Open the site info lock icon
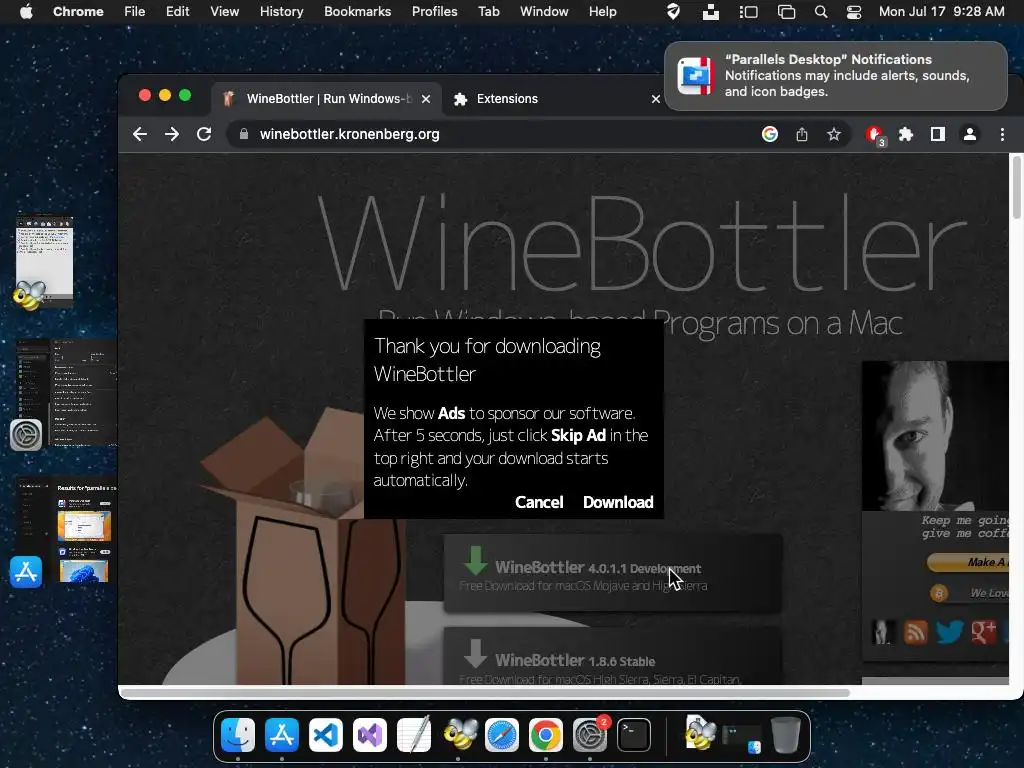This screenshot has width=1024, height=768. pos(244,135)
